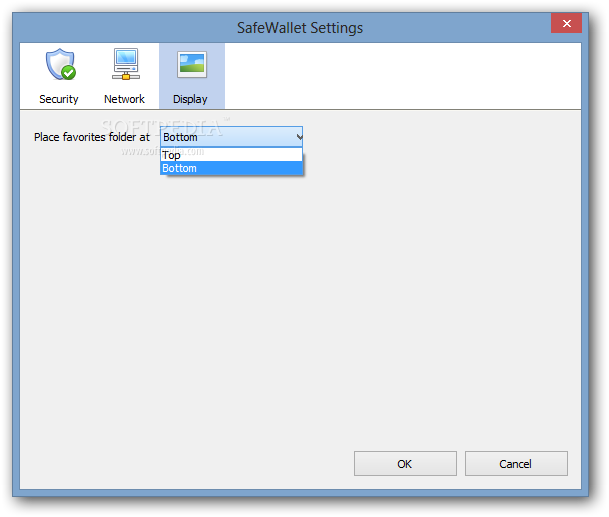609x517 pixels.
Task: Switch to the Security tab label
Action: click(x=59, y=99)
